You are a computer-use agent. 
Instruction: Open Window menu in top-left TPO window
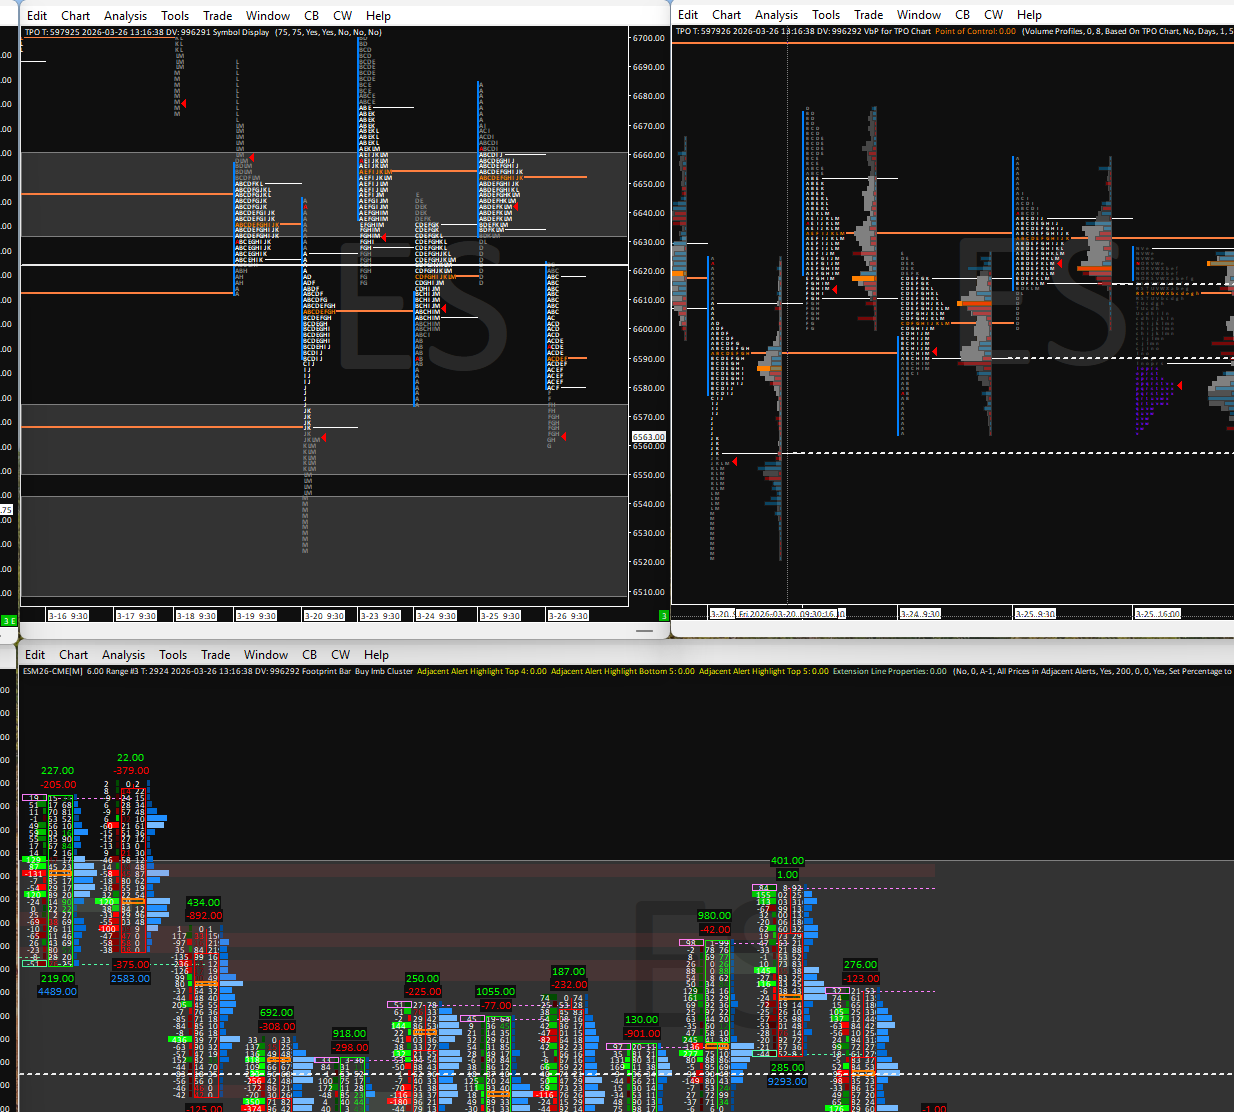pyautogui.click(x=268, y=15)
